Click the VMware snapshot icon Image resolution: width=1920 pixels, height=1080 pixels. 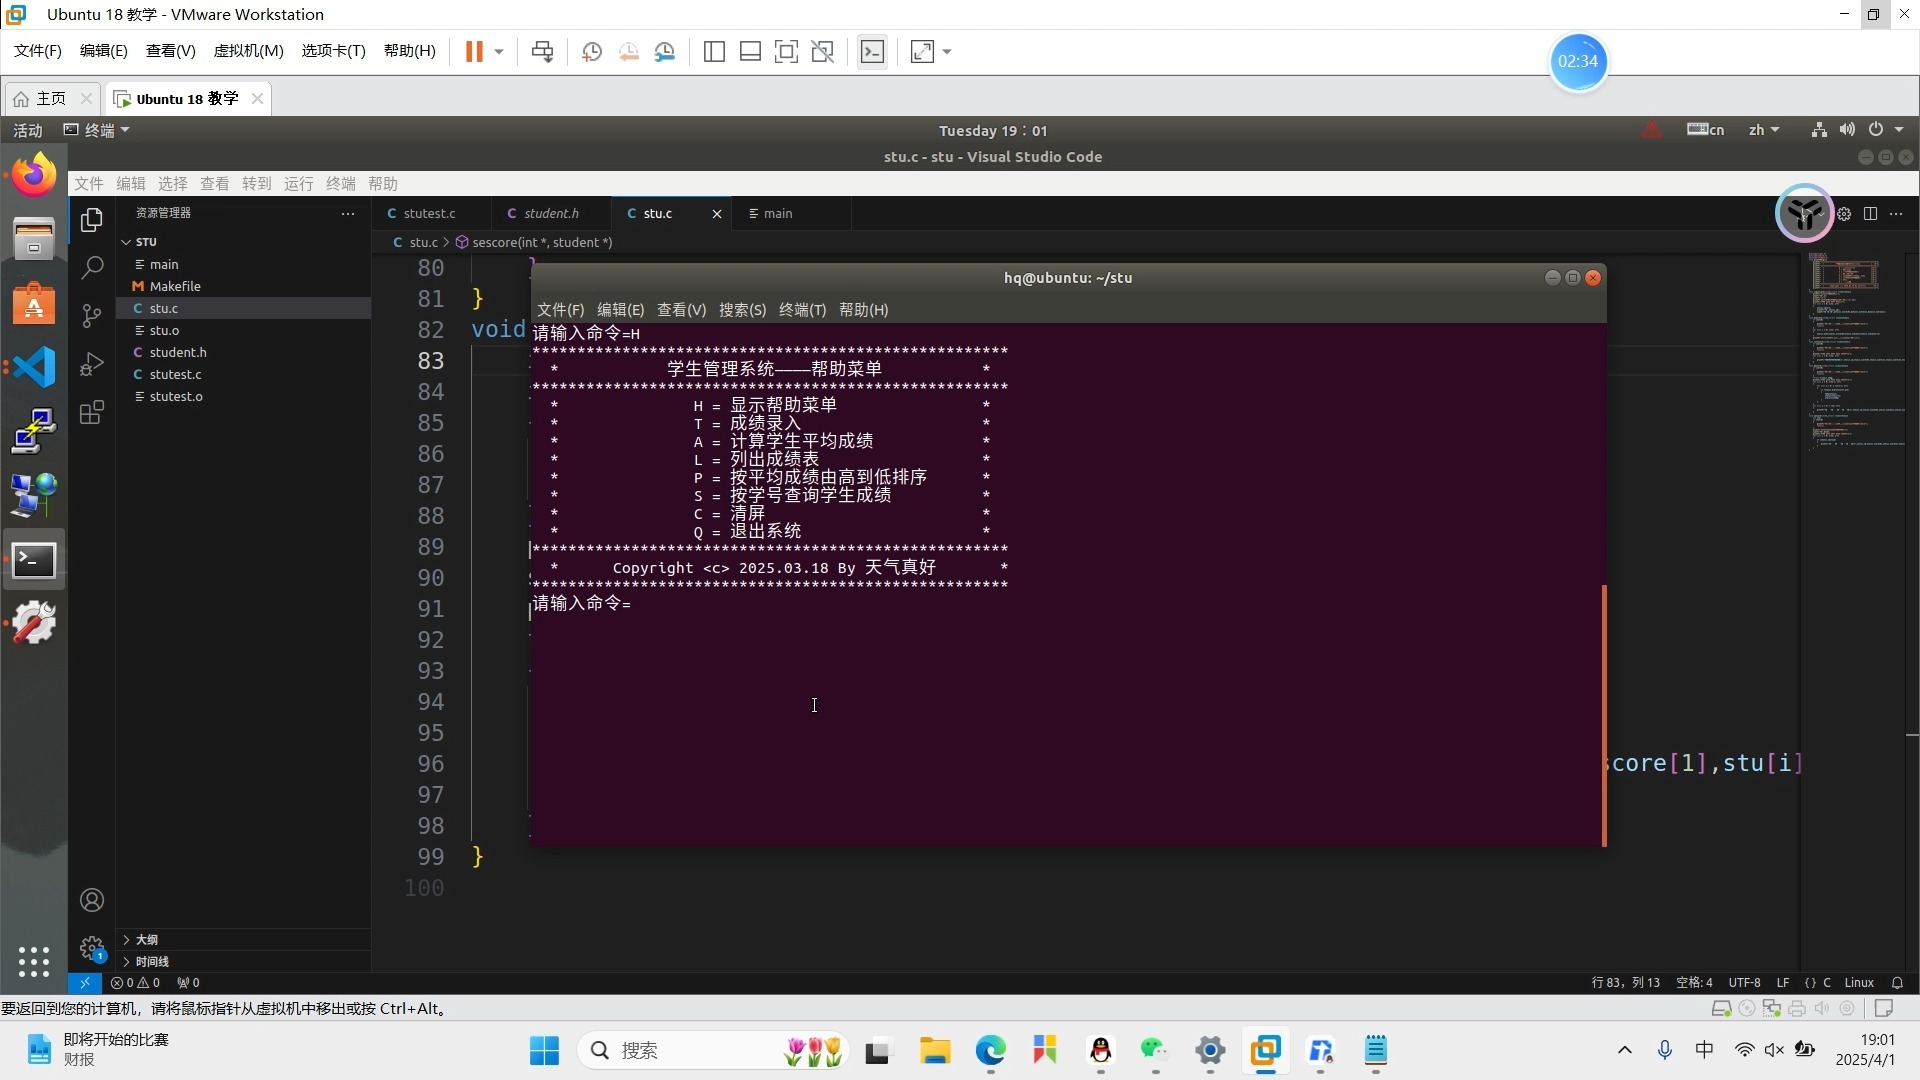(x=592, y=52)
